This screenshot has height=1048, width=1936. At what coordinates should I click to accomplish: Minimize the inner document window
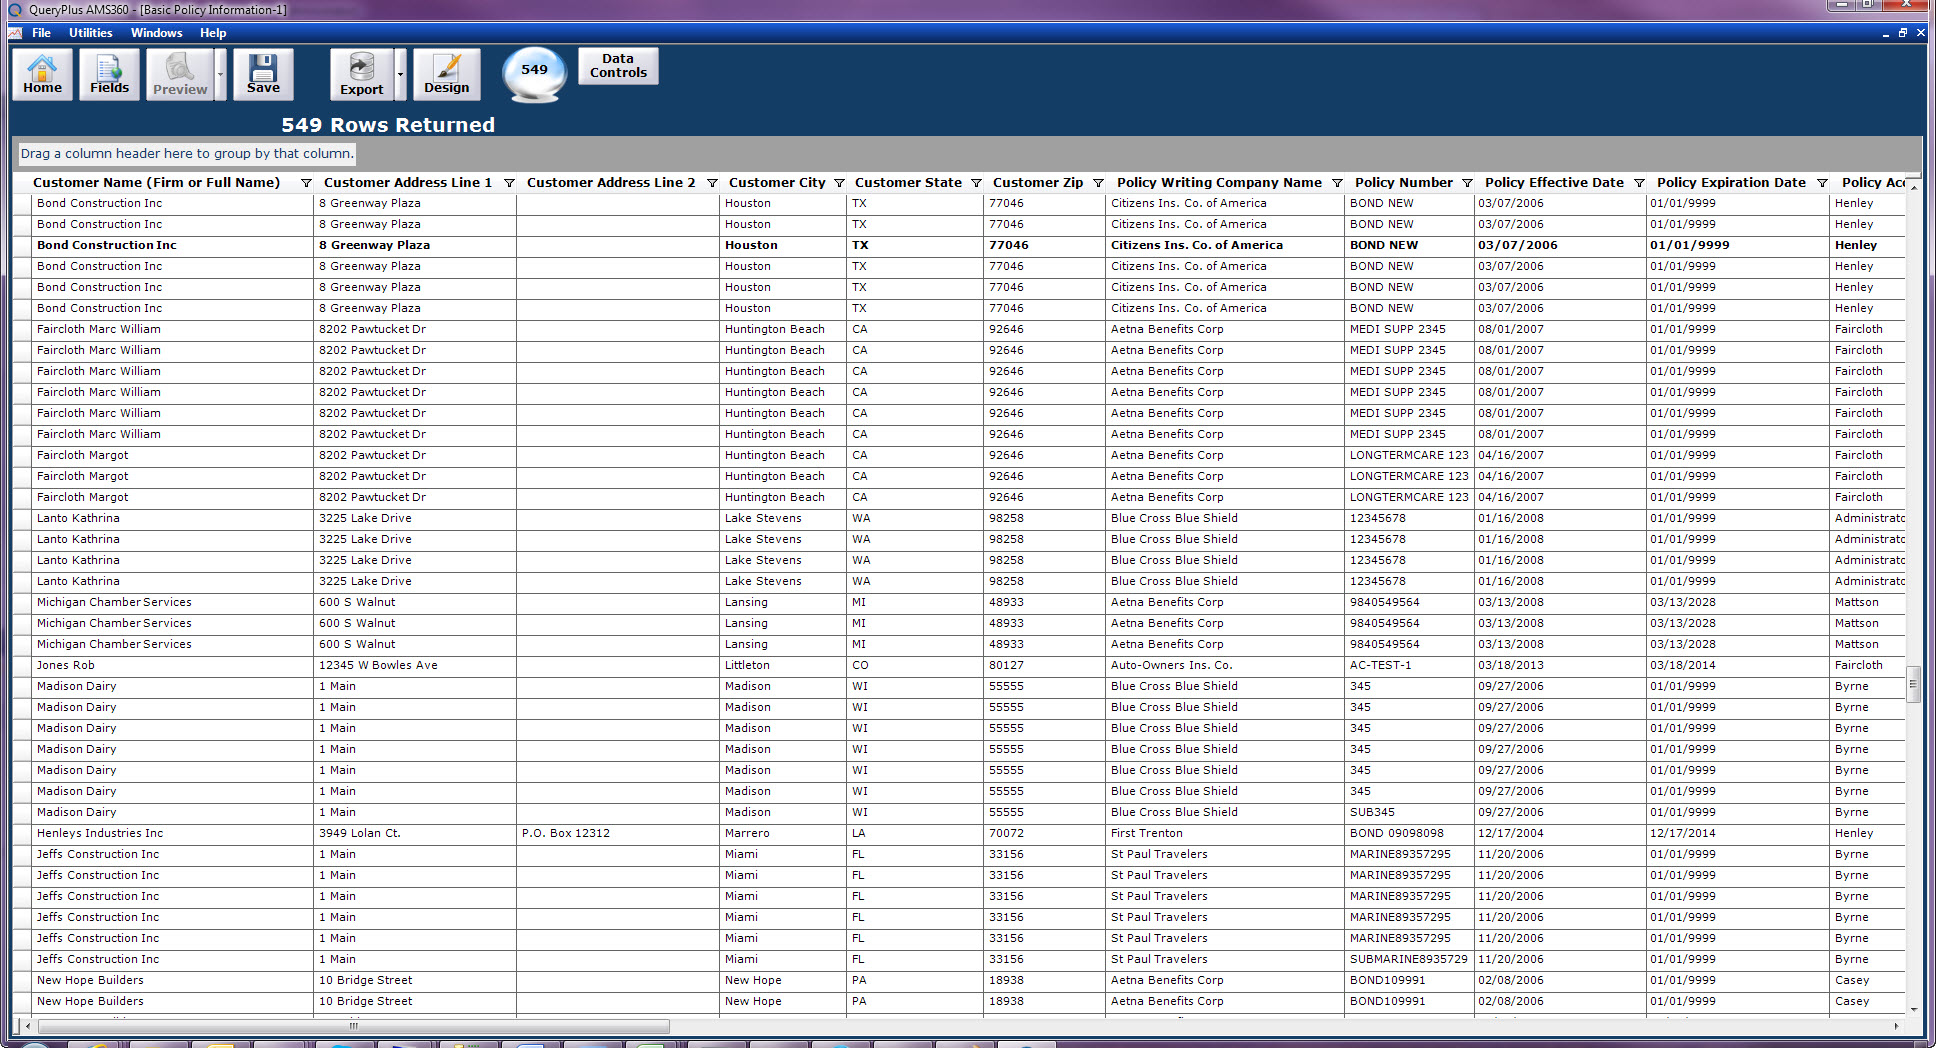tap(1886, 33)
